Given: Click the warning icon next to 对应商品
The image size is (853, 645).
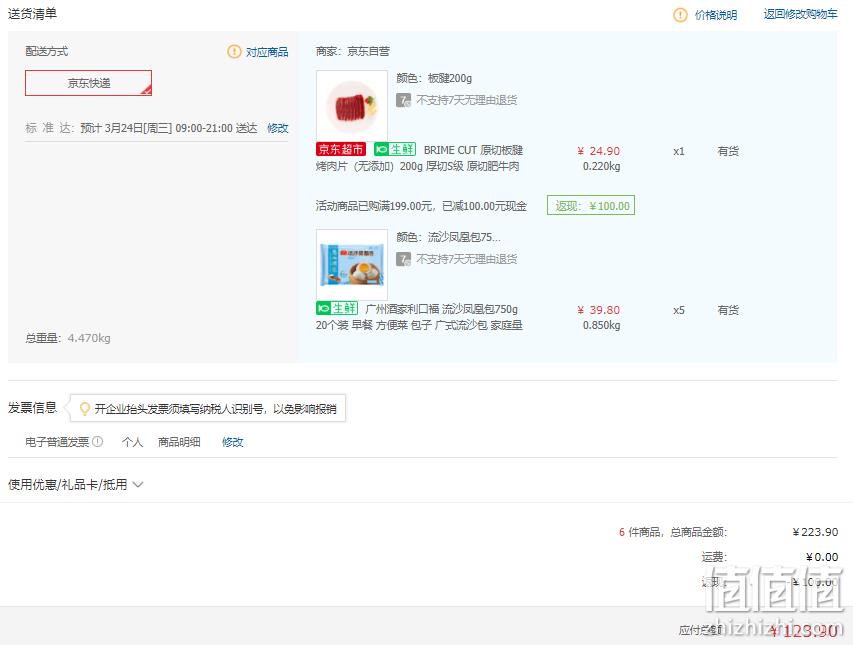Looking at the screenshot, I should click(234, 52).
